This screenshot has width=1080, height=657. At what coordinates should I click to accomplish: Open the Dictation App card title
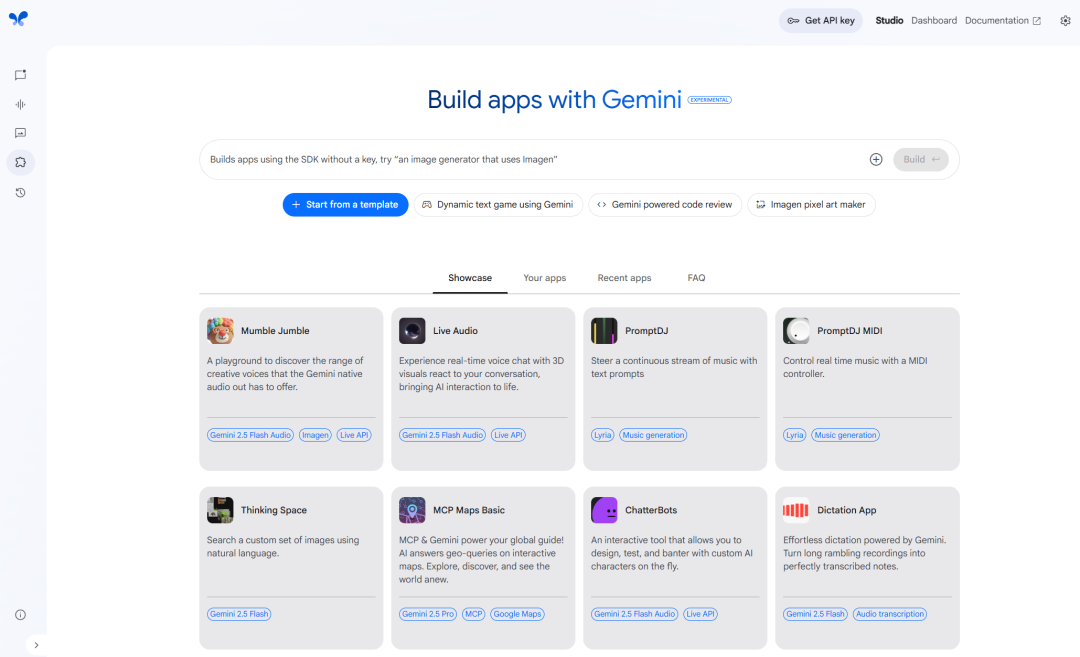[847, 510]
